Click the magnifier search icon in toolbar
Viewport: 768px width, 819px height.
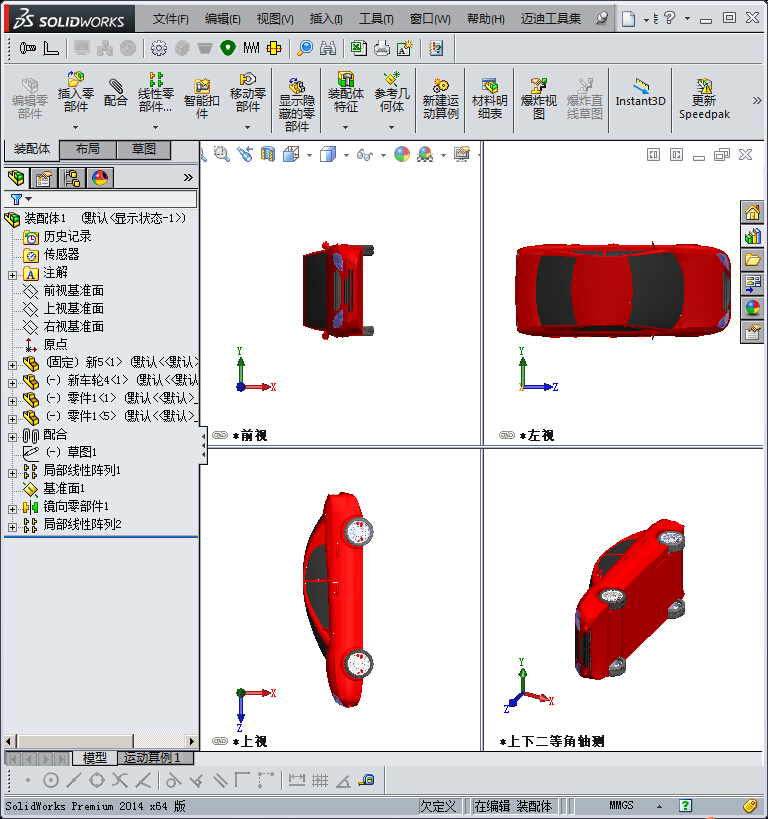pos(305,48)
